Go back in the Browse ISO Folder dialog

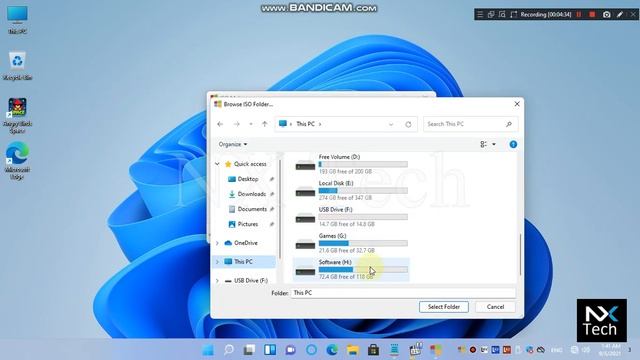(220, 124)
